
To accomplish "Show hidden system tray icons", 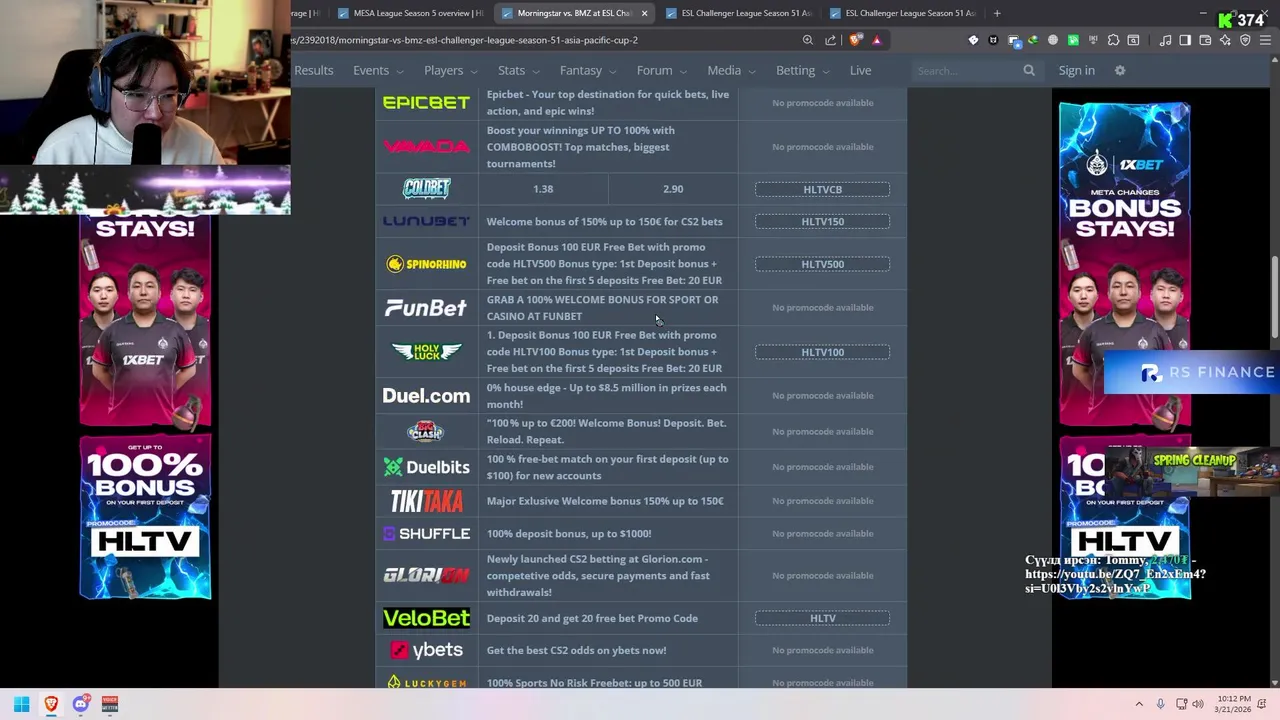I will (x=1139, y=704).
